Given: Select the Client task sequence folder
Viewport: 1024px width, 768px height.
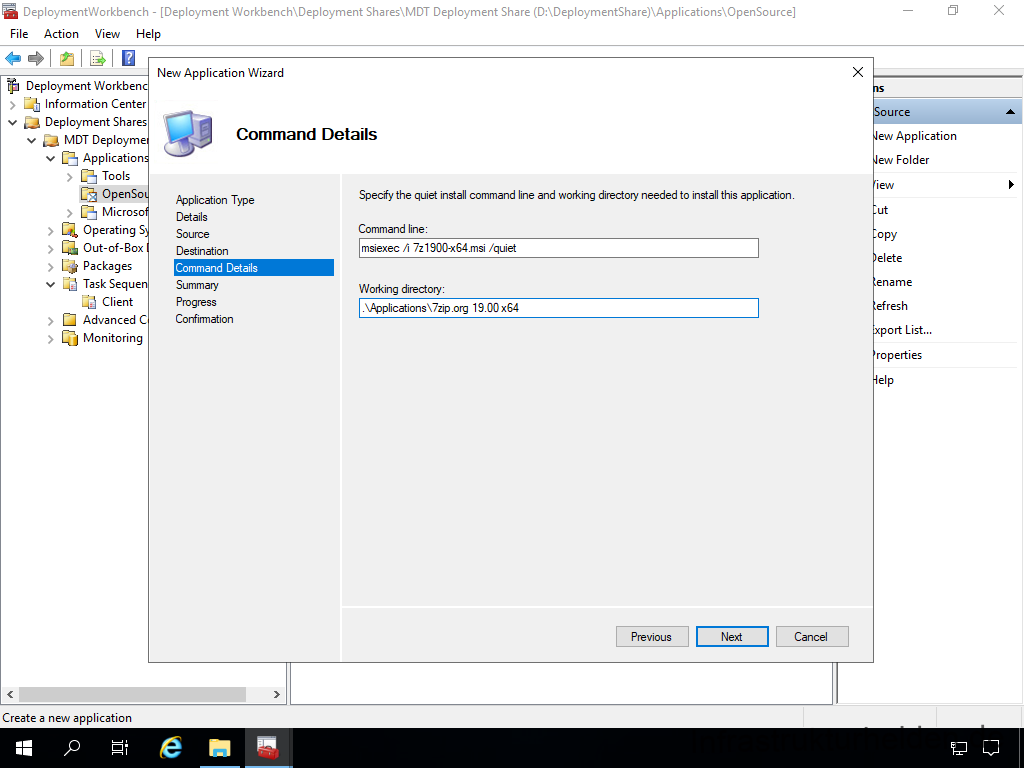Looking at the screenshot, I should (118, 302).
